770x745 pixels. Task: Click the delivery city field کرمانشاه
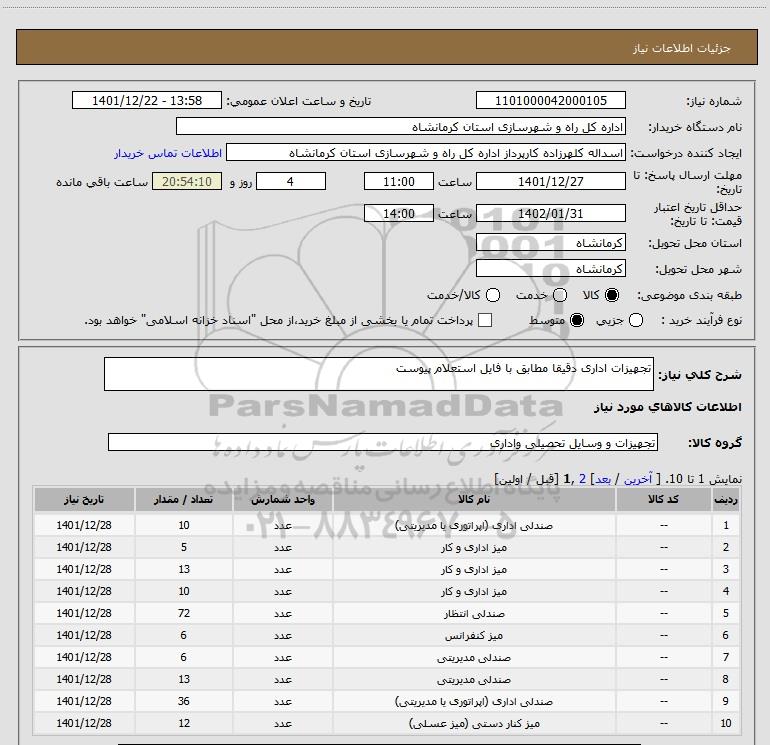(x=550, y=268)
